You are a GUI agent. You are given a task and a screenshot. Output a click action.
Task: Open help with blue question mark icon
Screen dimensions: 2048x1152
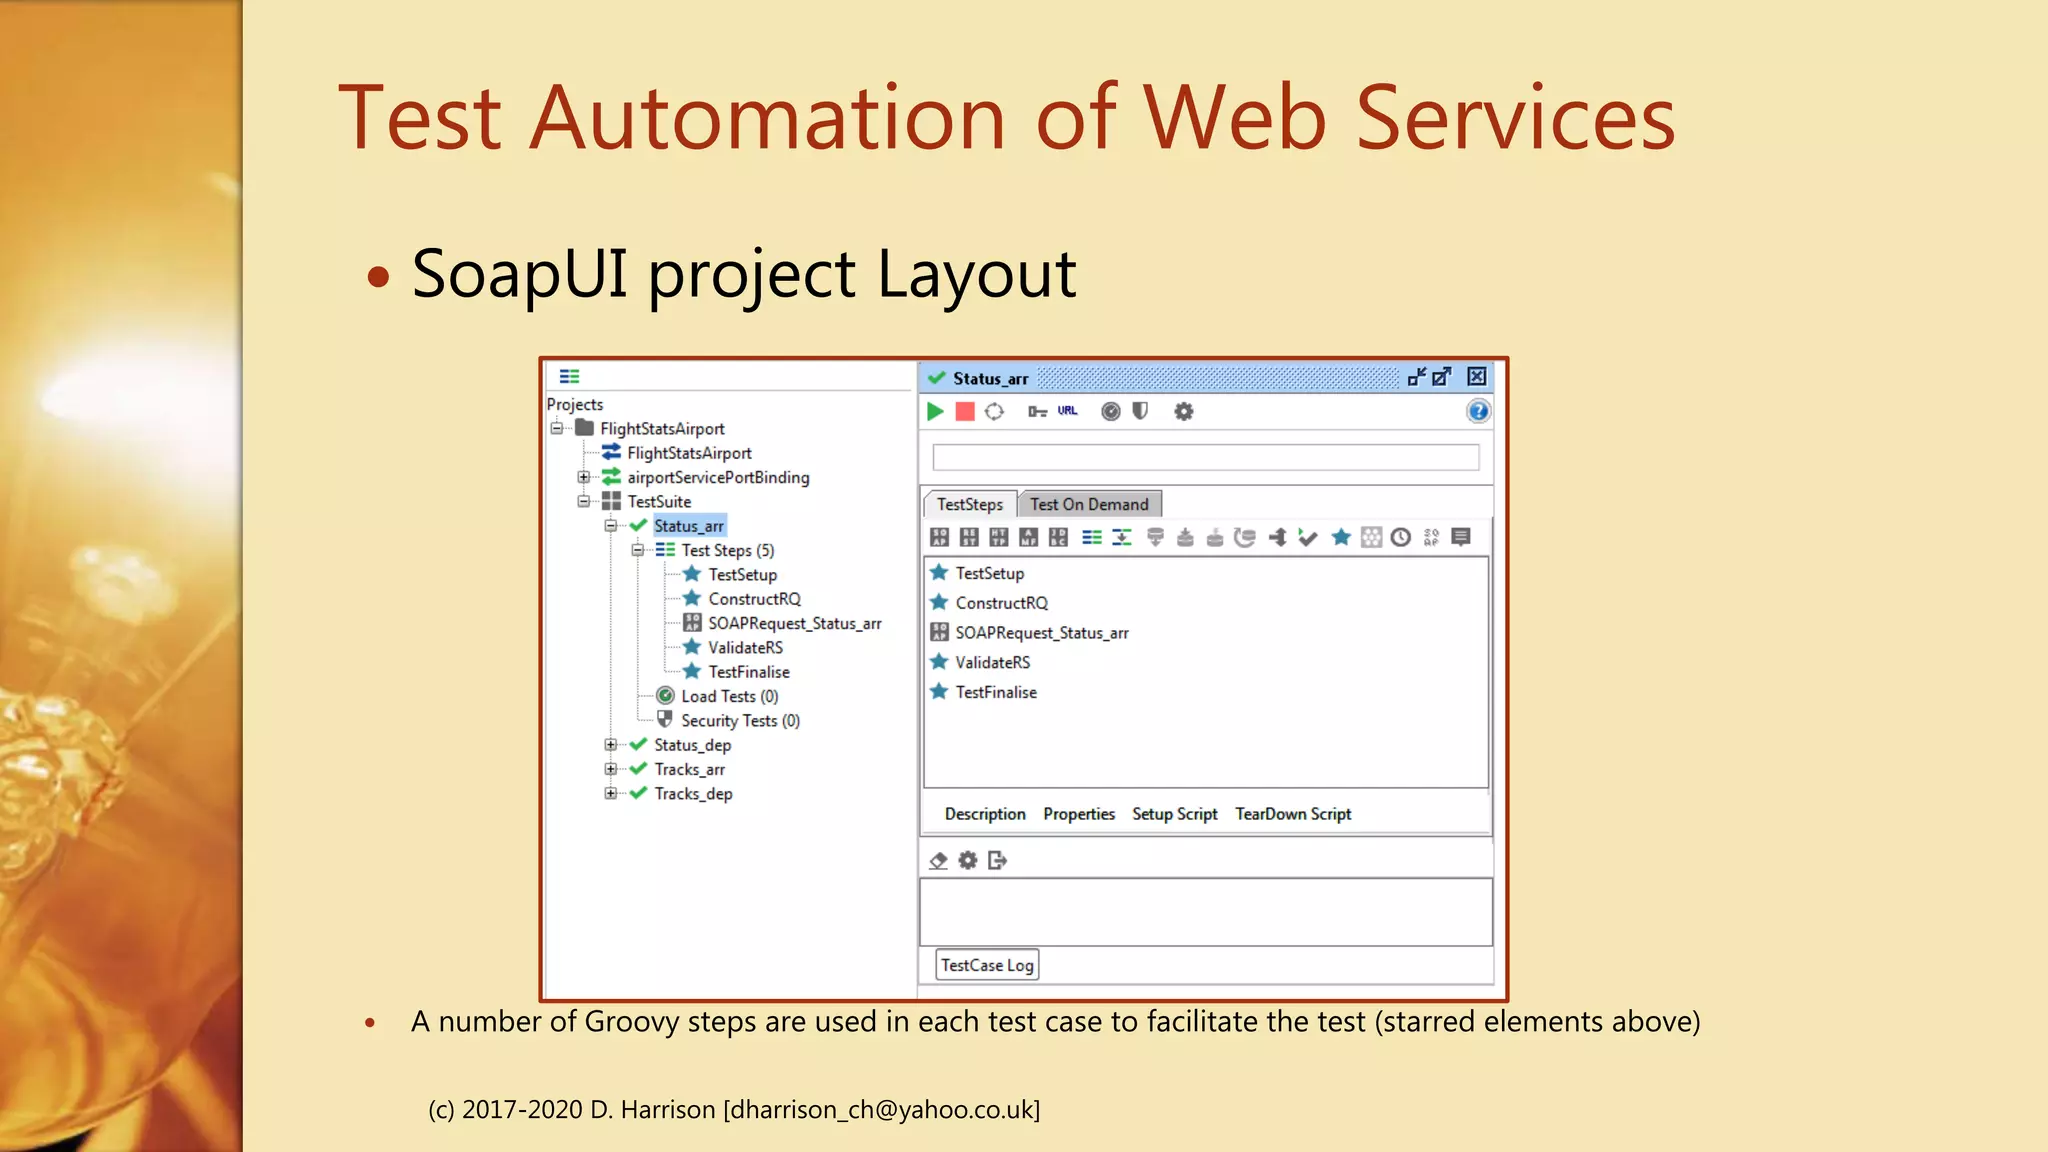[x=1478, y=411]
